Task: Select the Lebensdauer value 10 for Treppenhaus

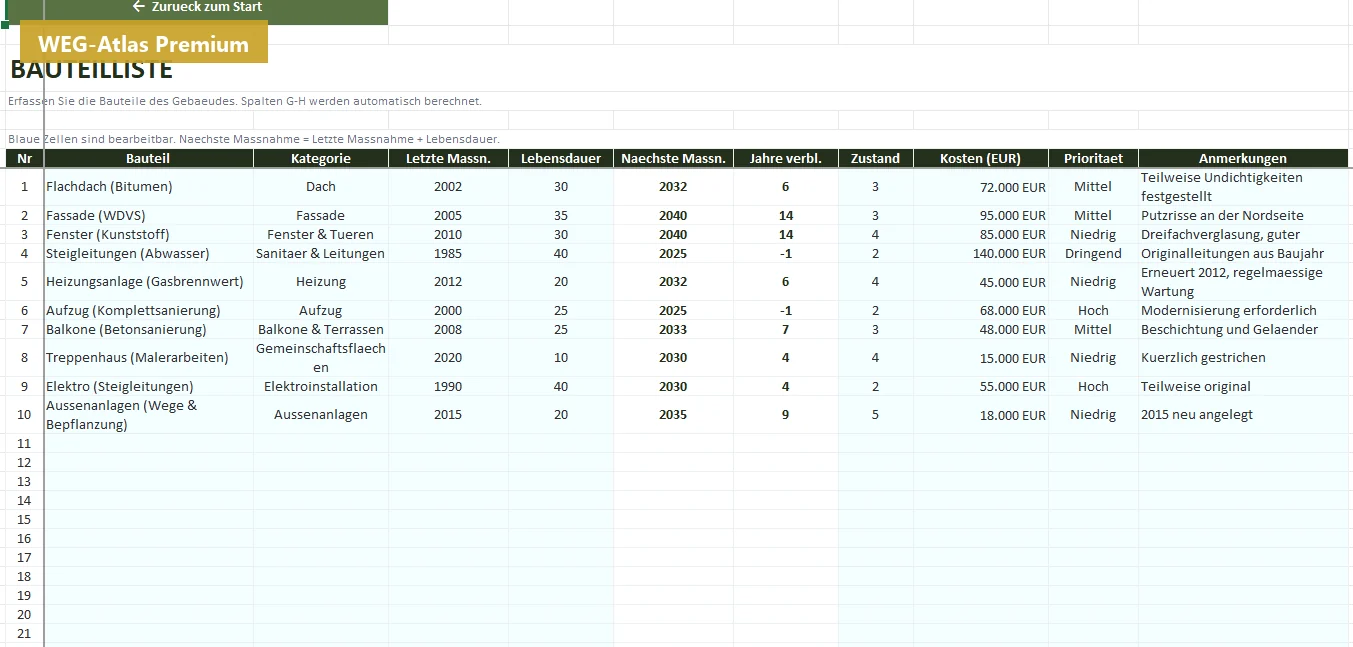Action: pyautogui.click(x=561, y=358)
